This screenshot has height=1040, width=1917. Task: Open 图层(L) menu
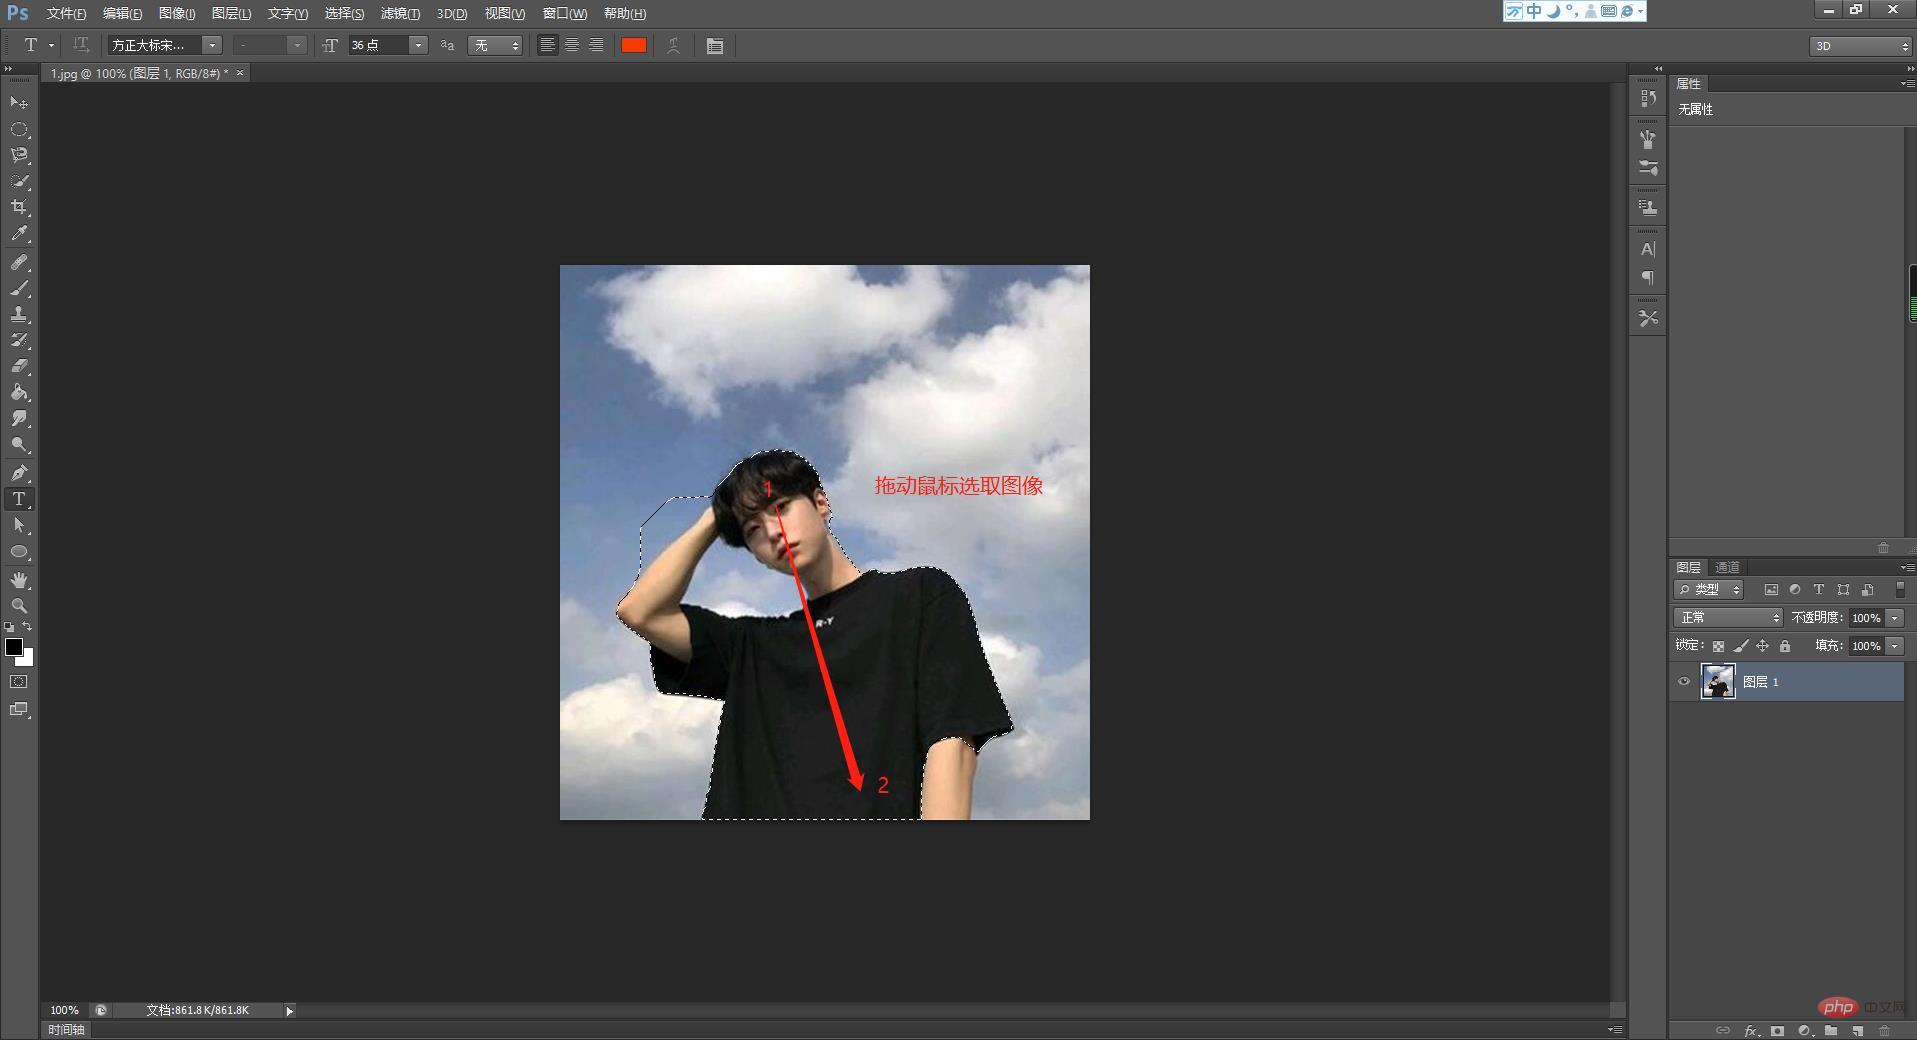click(x=231, y=13)
